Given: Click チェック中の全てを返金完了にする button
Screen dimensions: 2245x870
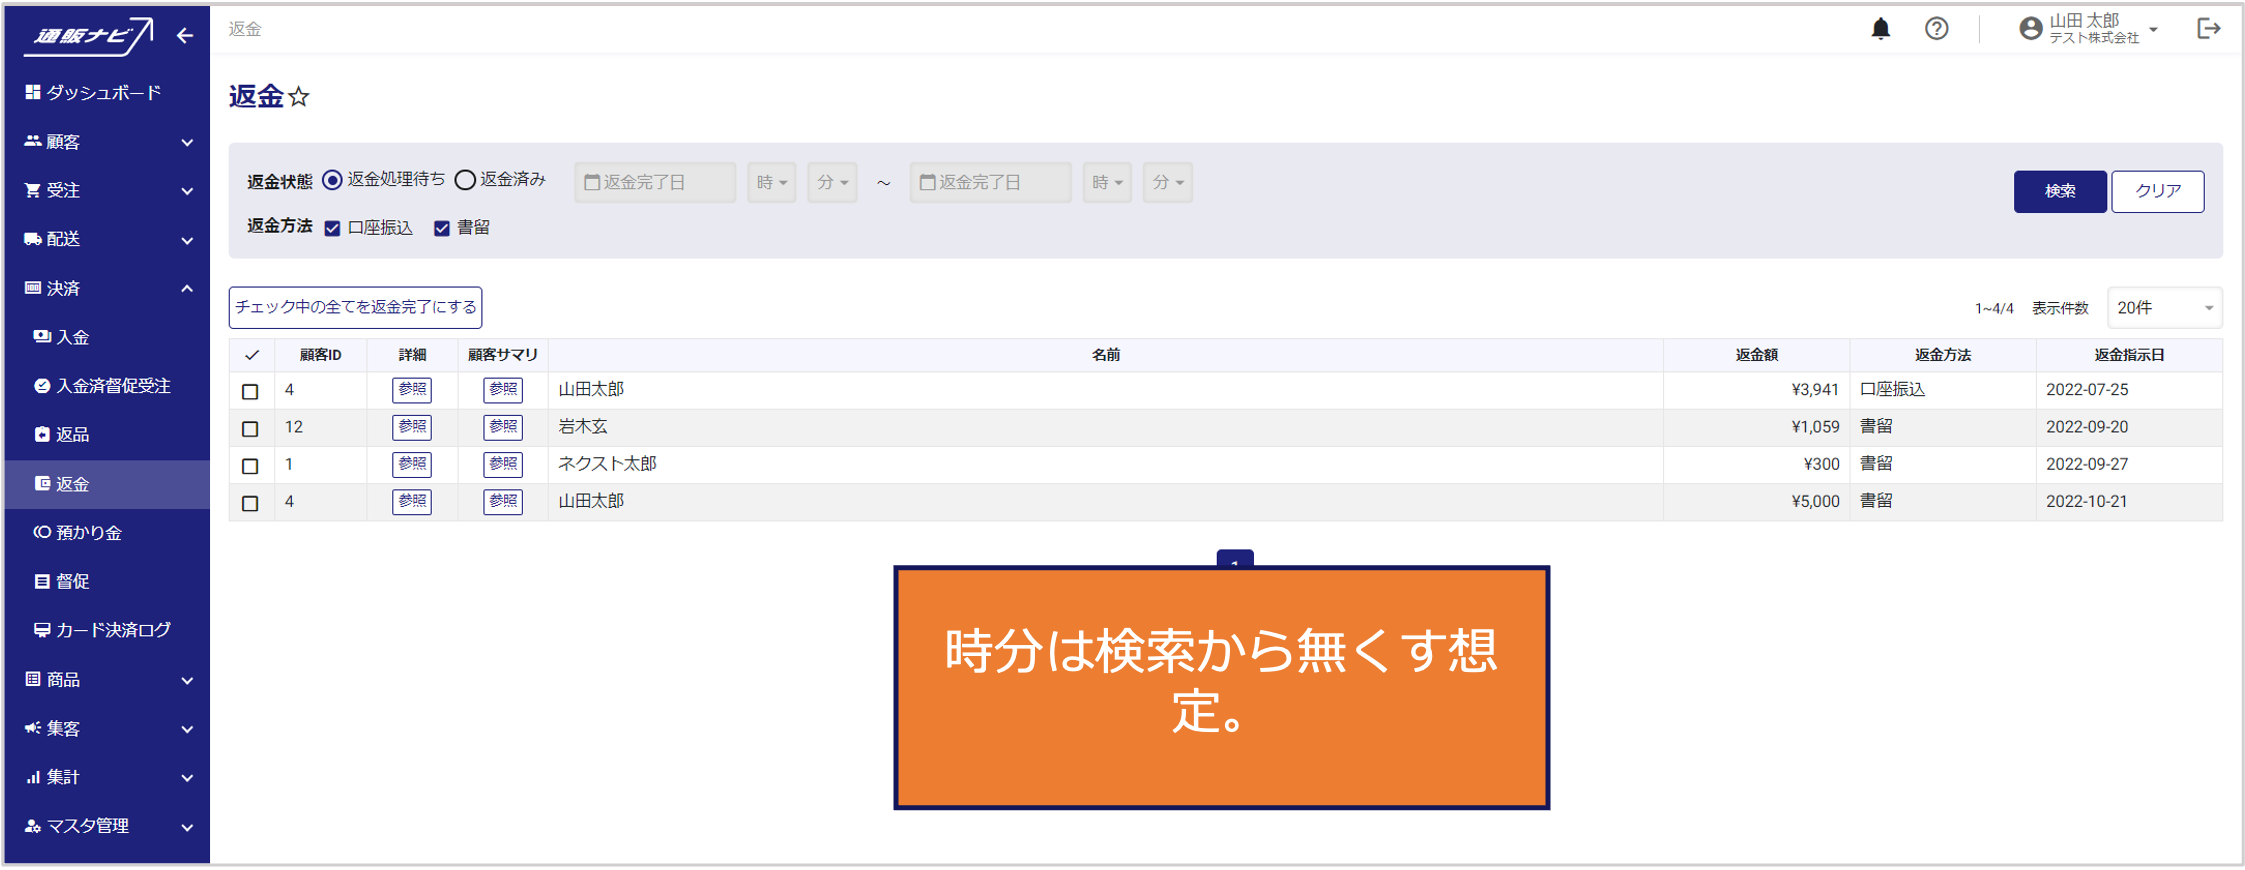Looking at the screenshot, I should (355, 308).
